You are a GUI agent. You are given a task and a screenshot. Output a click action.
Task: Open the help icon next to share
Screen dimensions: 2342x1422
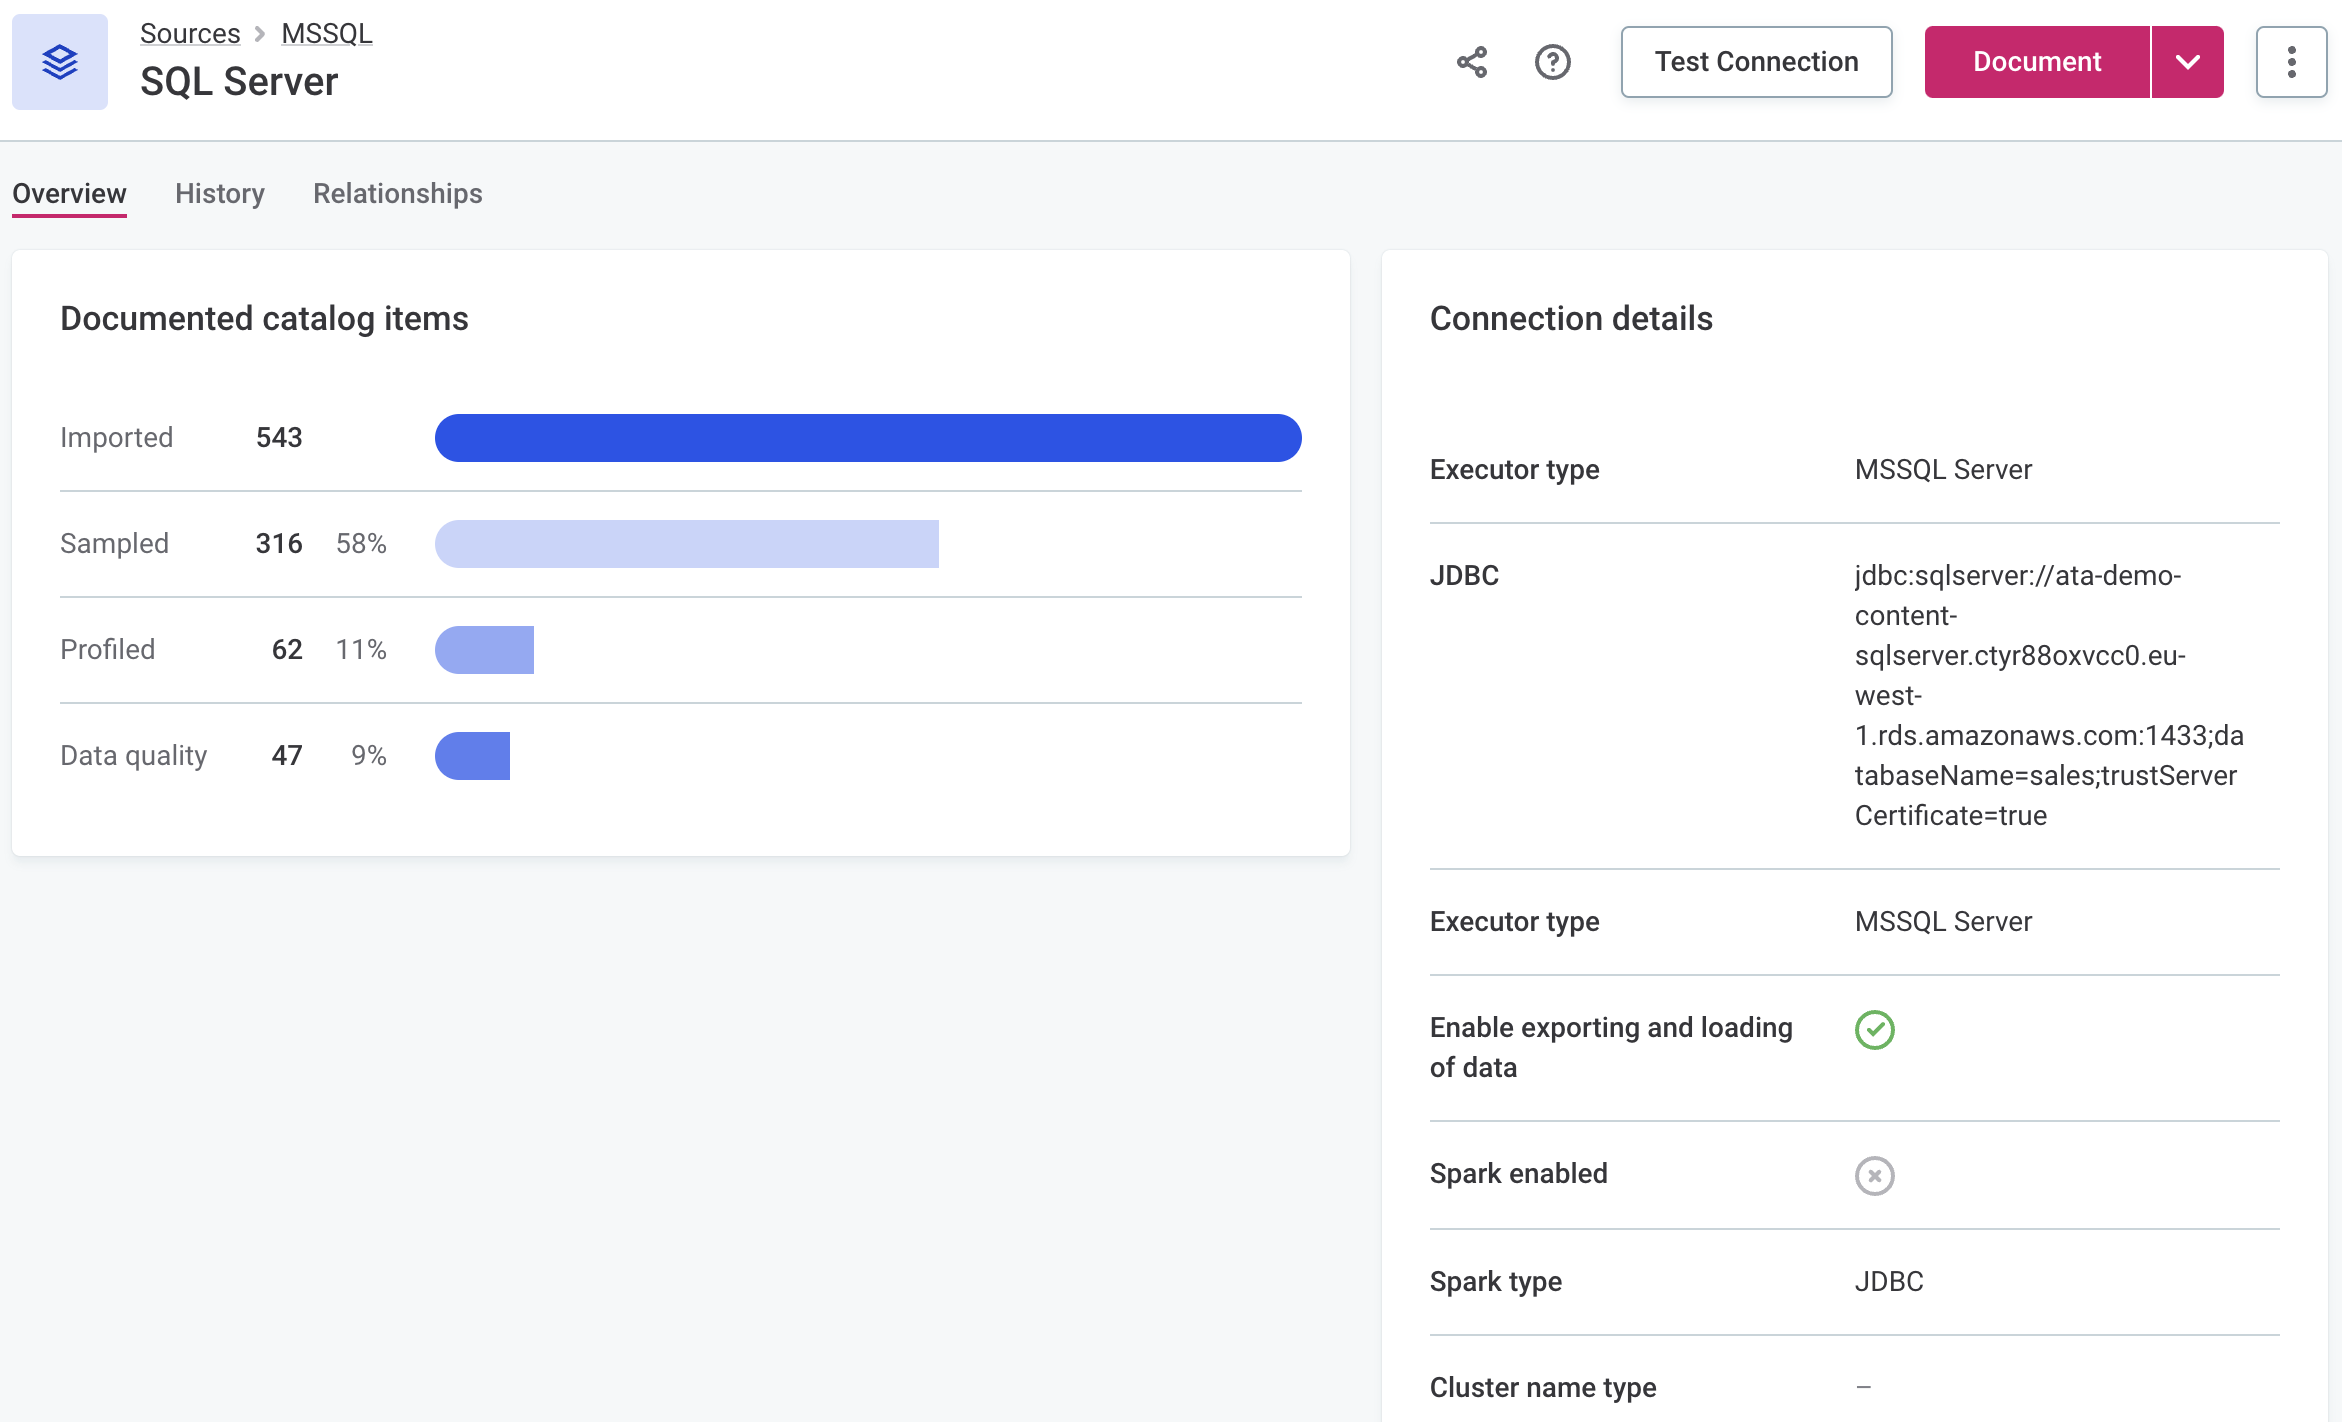tap(1553, 62)
